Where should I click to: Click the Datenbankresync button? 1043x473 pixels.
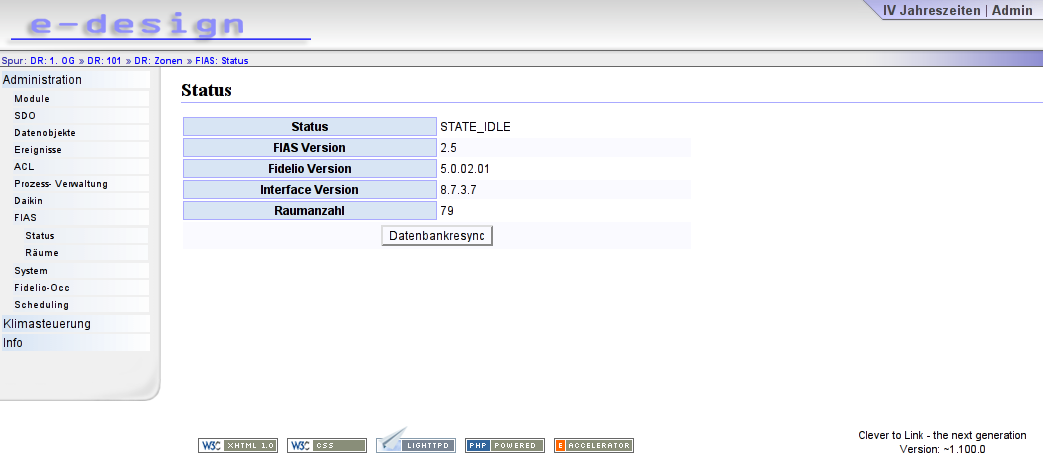coord(437,236)
